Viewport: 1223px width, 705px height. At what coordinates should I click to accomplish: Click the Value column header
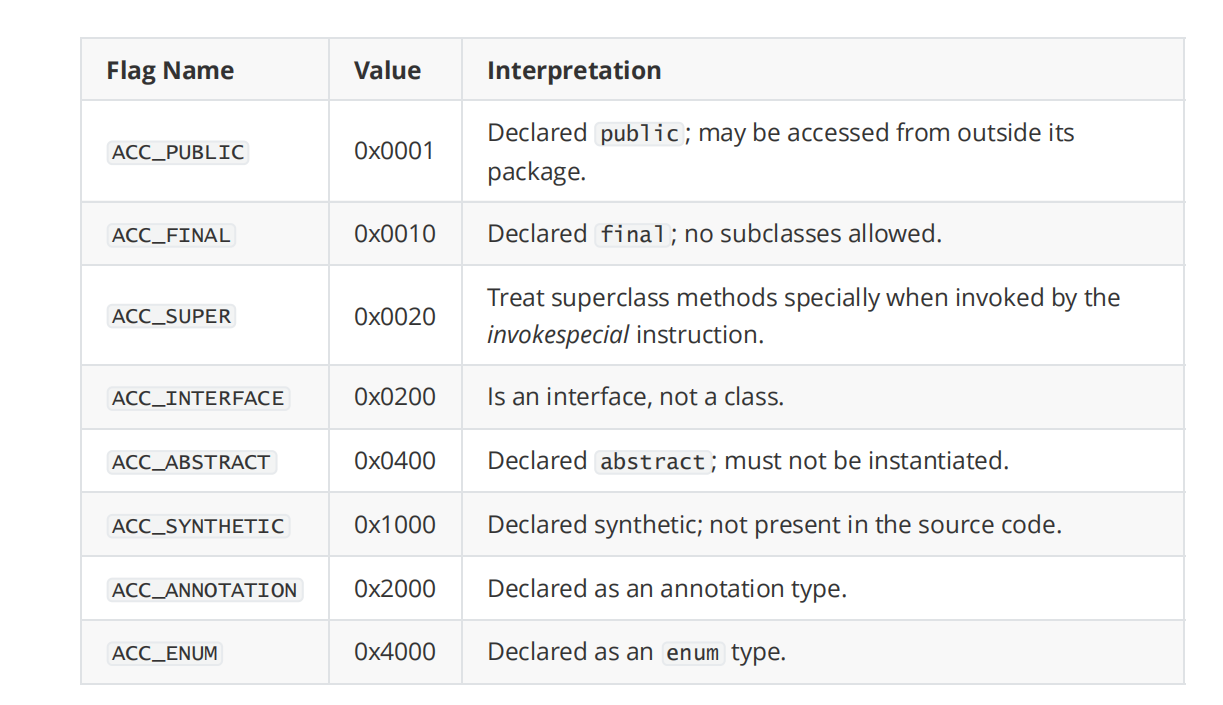tap(387, 71)
